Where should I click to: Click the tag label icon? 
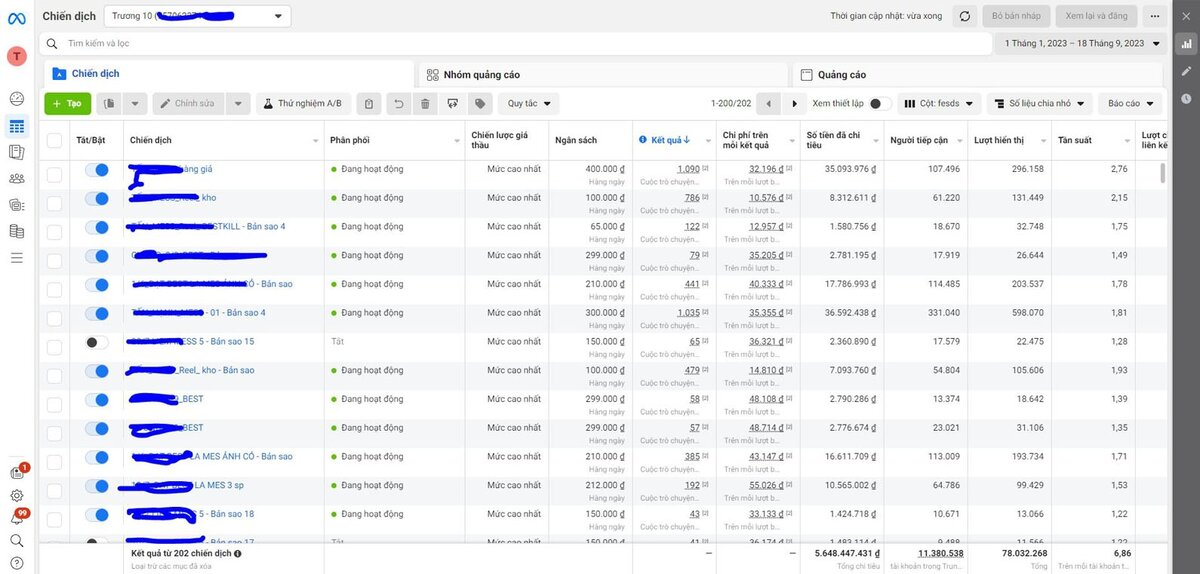[480, 103]
